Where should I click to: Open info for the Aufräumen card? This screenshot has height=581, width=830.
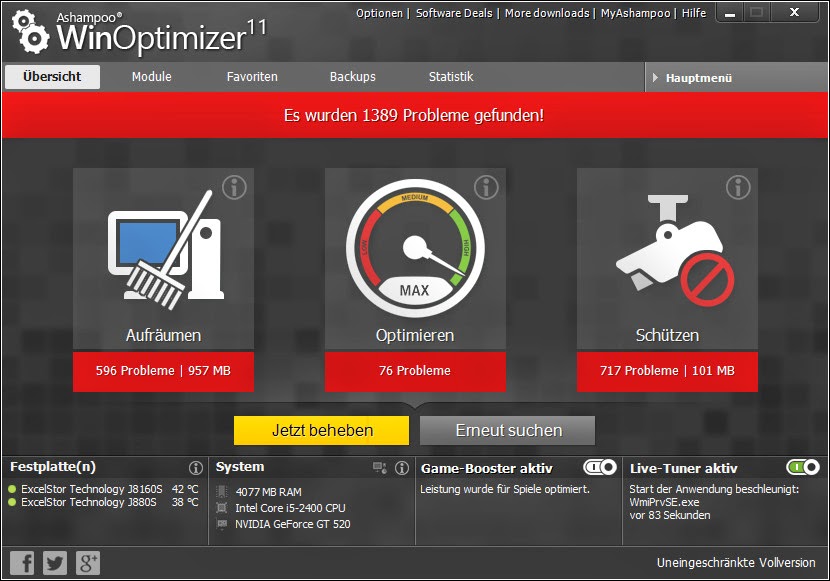click(234, 187)
